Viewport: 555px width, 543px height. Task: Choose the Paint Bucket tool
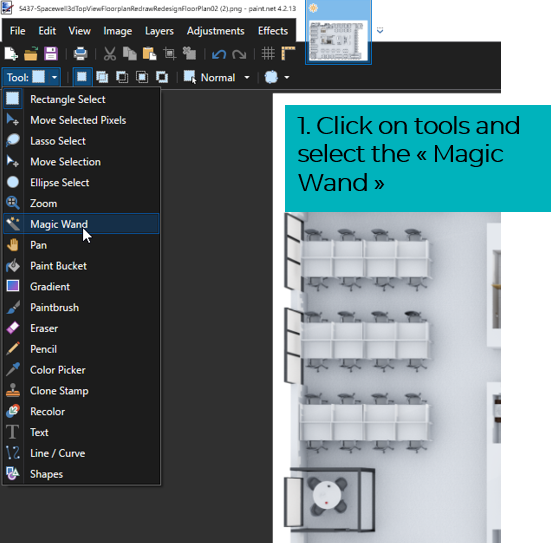click(81, 266)
